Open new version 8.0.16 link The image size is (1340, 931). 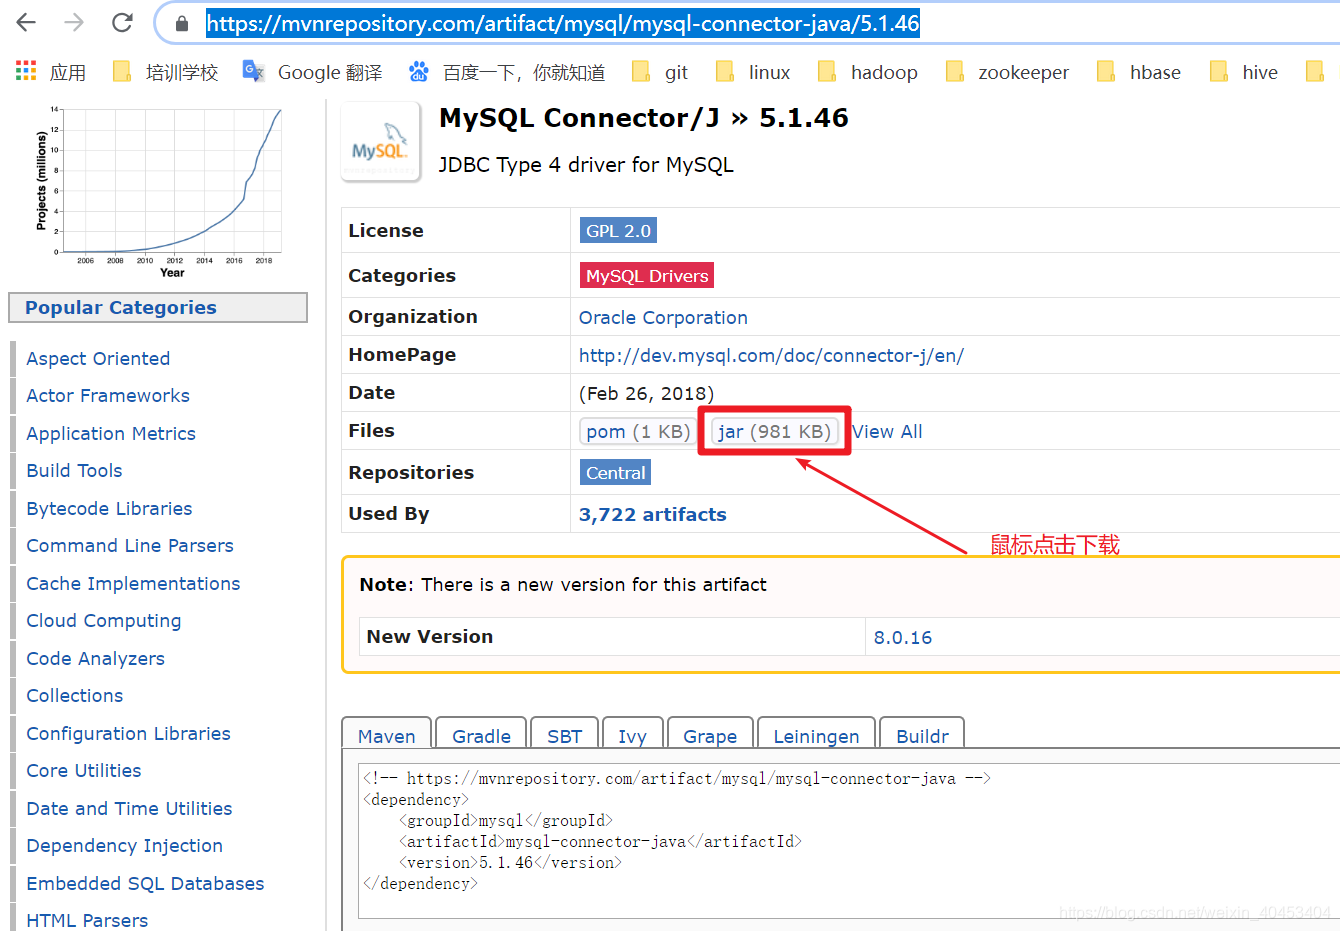[x=903, y=637]
